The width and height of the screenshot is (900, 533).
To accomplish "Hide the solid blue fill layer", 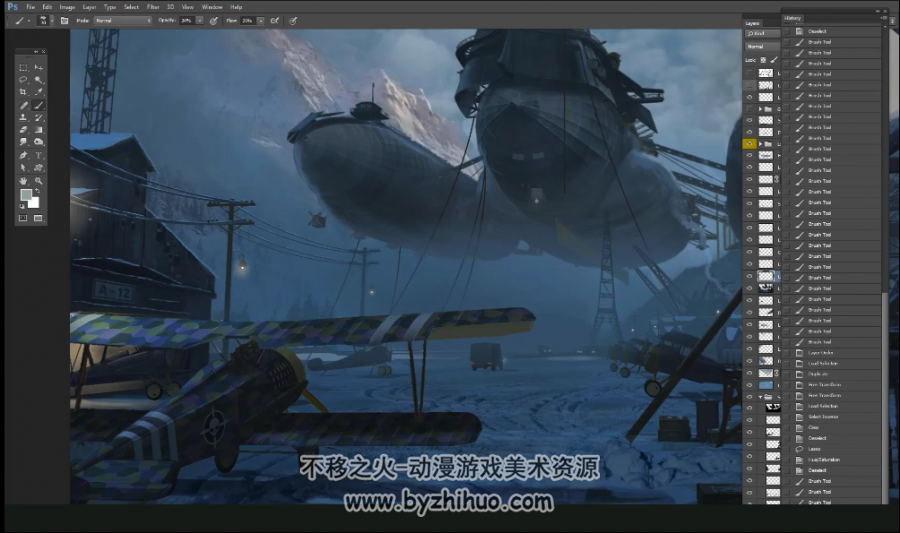I will pyautogui.click(x=749, y=385).
